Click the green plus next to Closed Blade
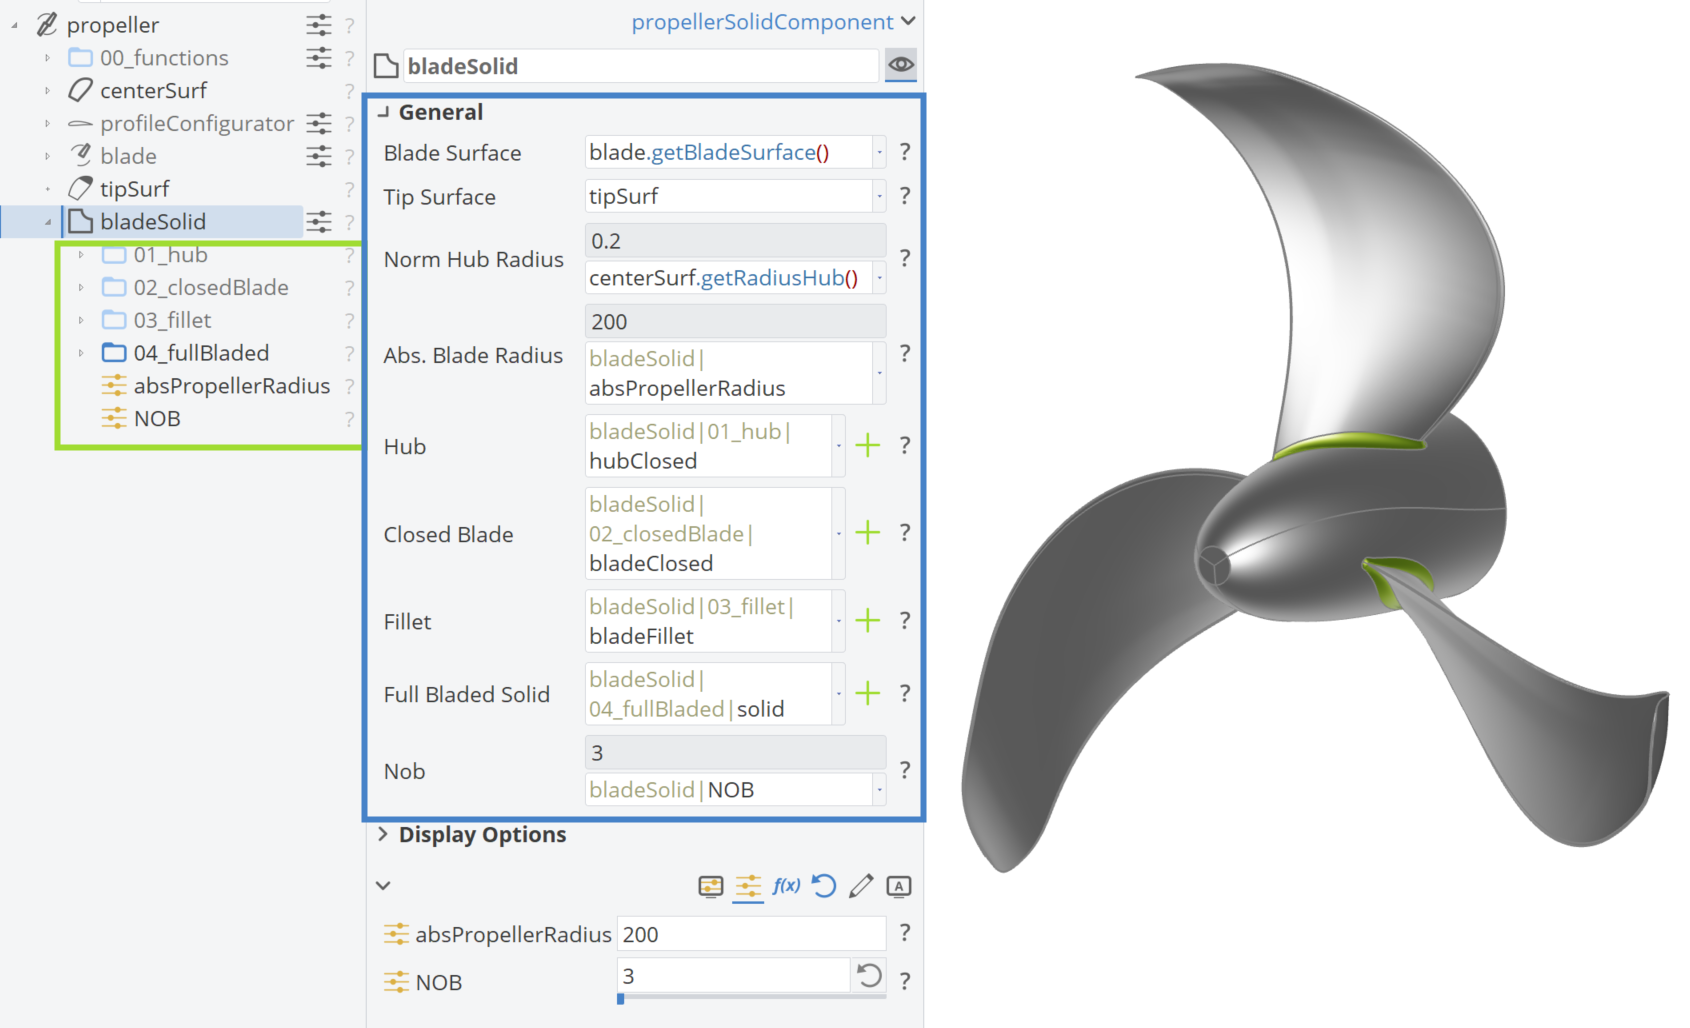 pos(867,533)
